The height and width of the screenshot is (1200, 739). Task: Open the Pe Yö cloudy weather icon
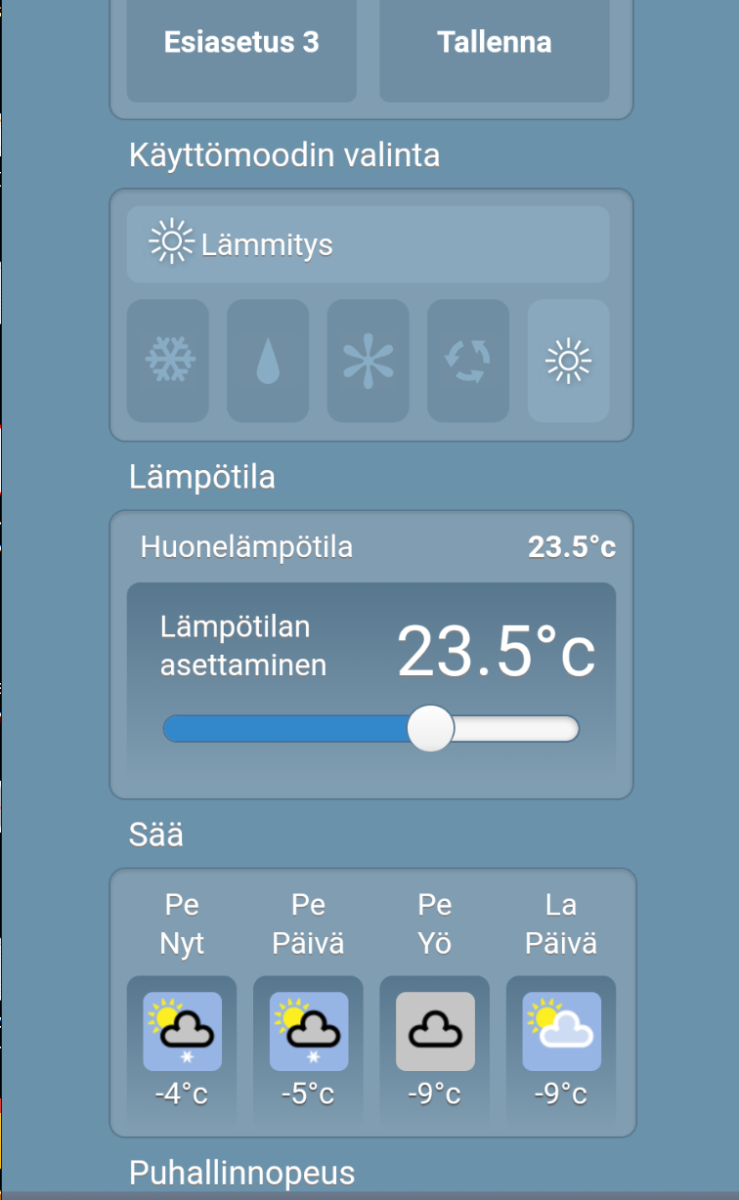pyautogui.click(x=435, y=1031)
